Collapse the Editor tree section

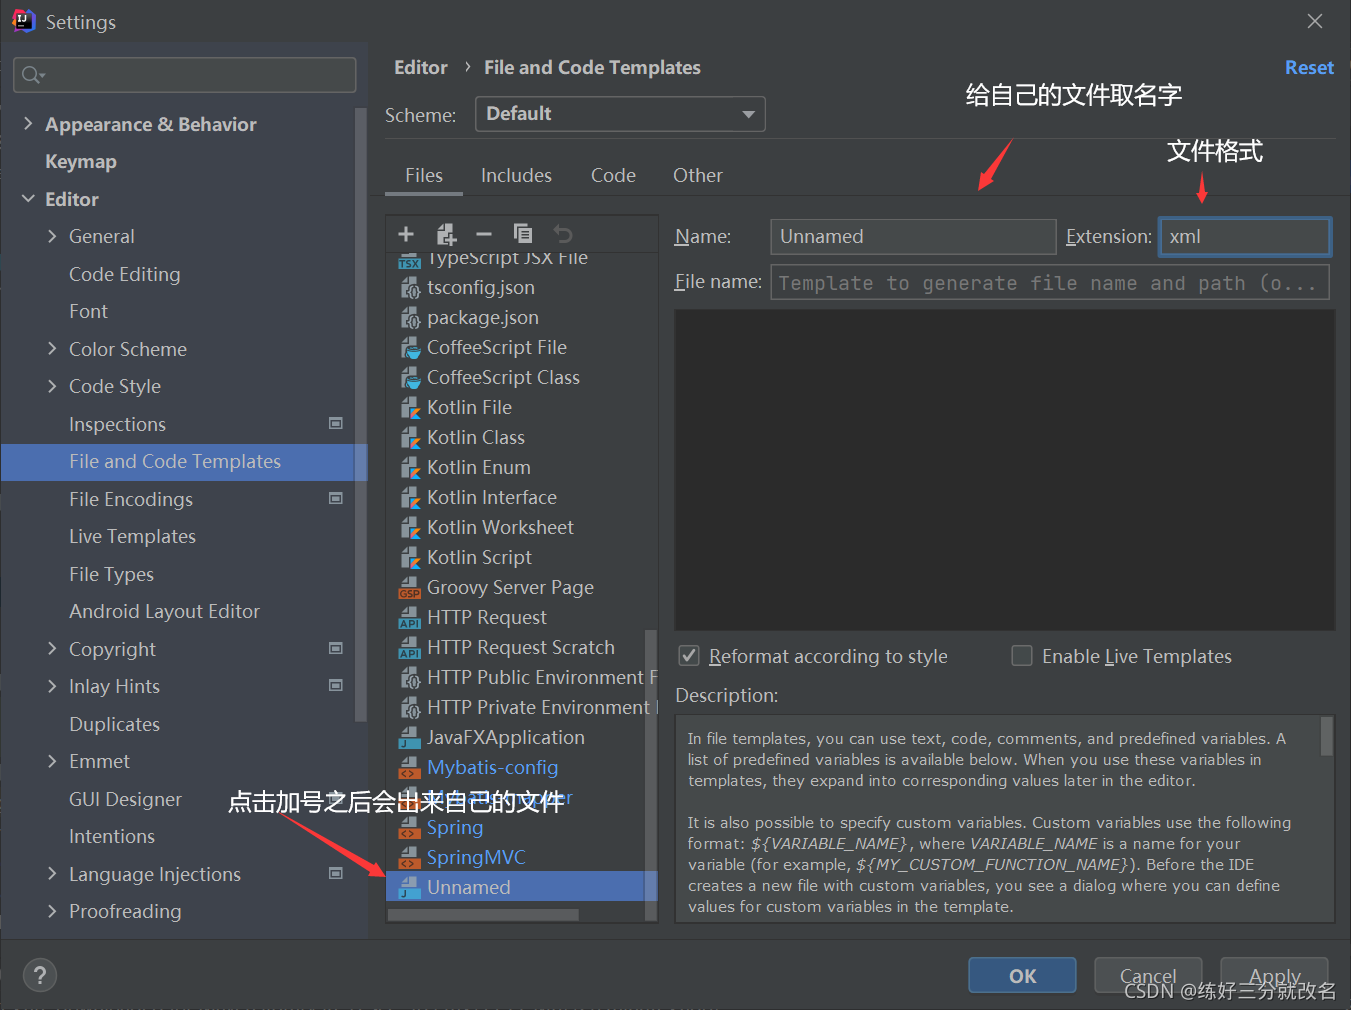(x=28, y=199)
